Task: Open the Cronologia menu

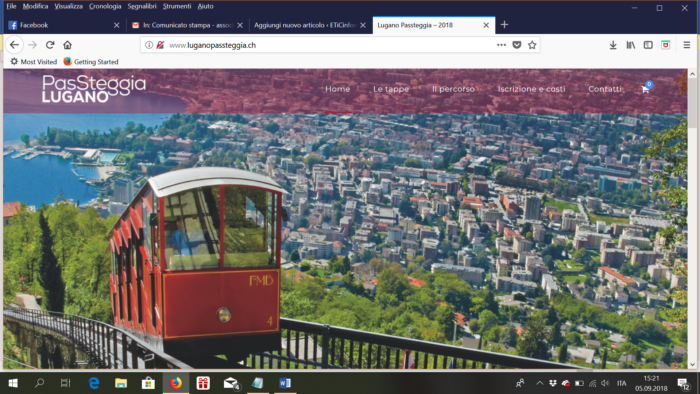Action: click(105, 6)
